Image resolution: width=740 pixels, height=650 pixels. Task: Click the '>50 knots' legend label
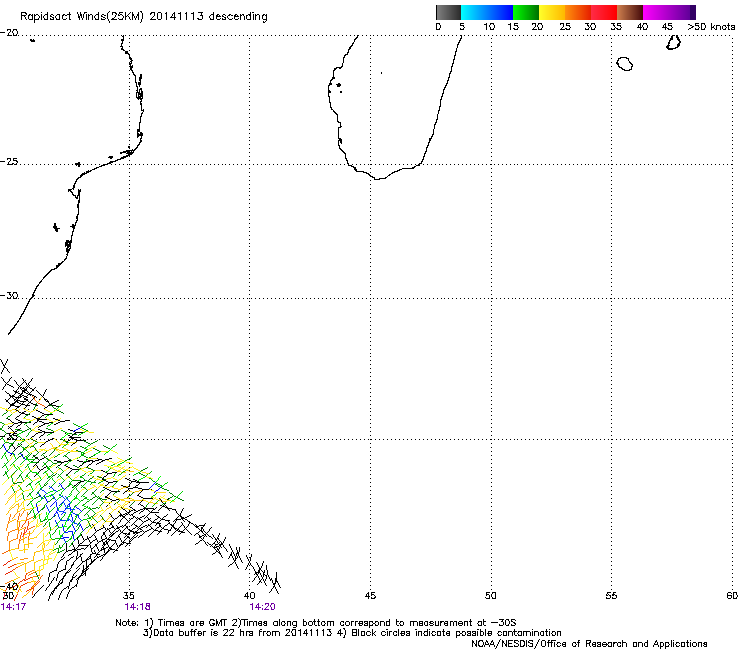coord(711,27)
